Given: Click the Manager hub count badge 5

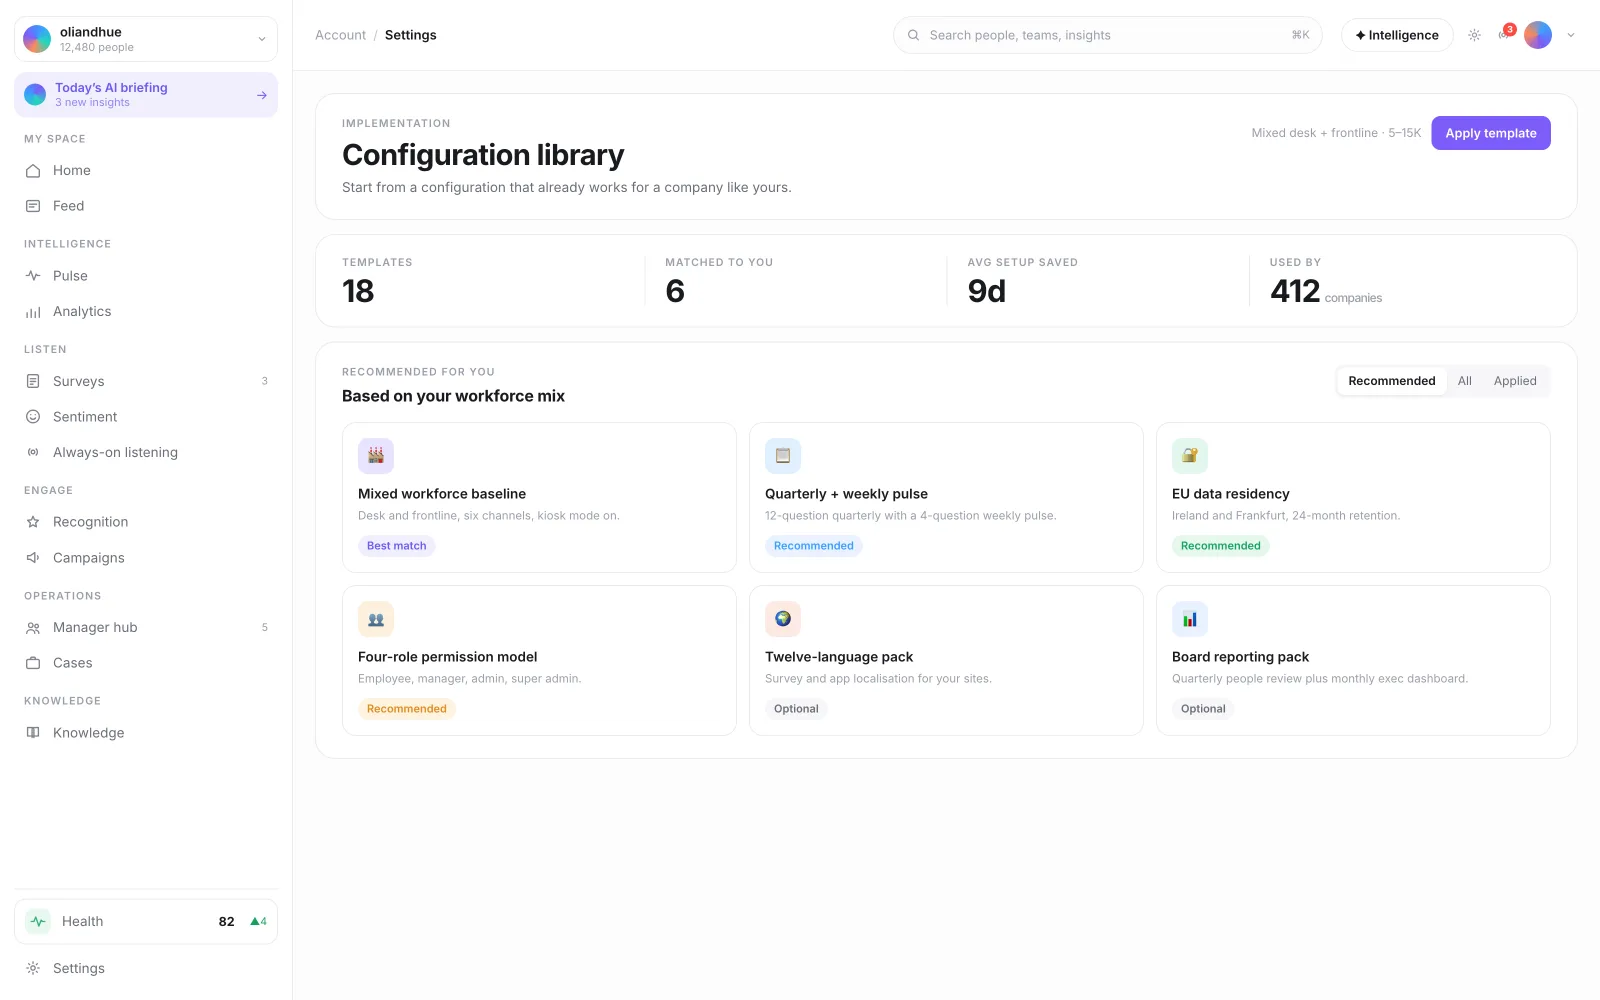Looking at the screenshot, I should tap(265, 628).
